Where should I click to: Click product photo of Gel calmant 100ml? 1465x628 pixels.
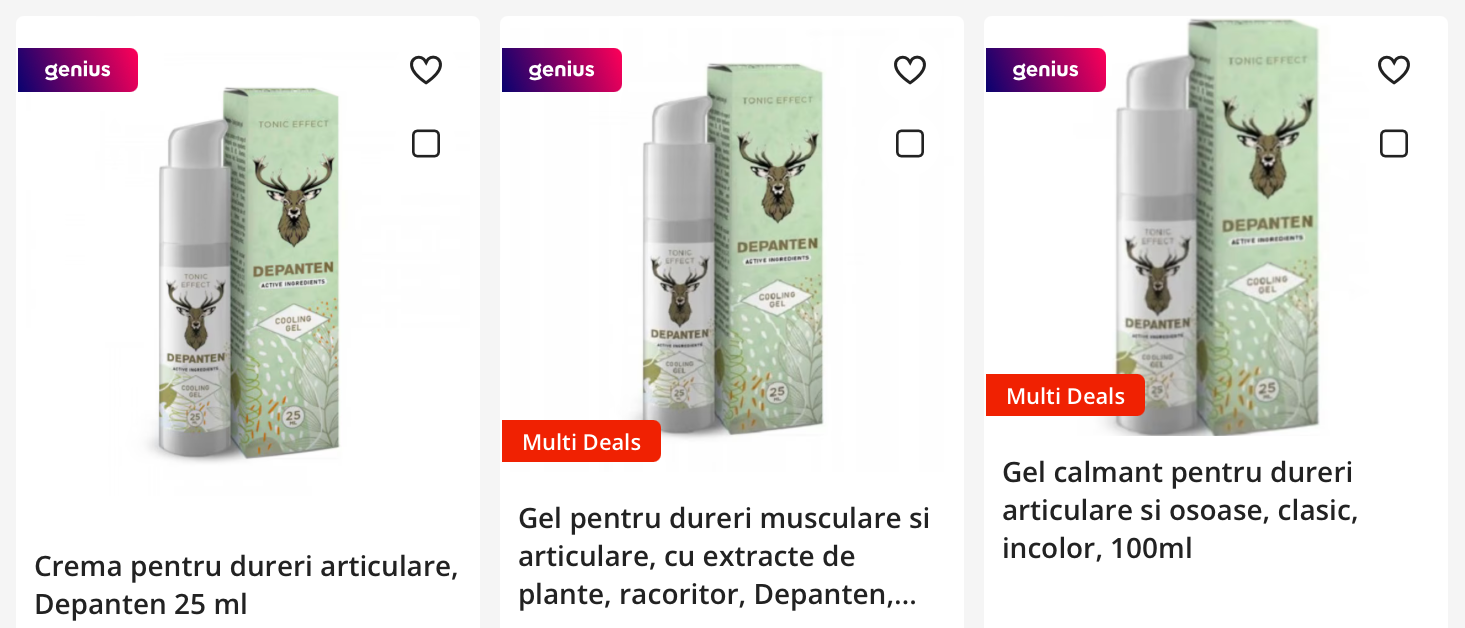[x=1216, y=225]
